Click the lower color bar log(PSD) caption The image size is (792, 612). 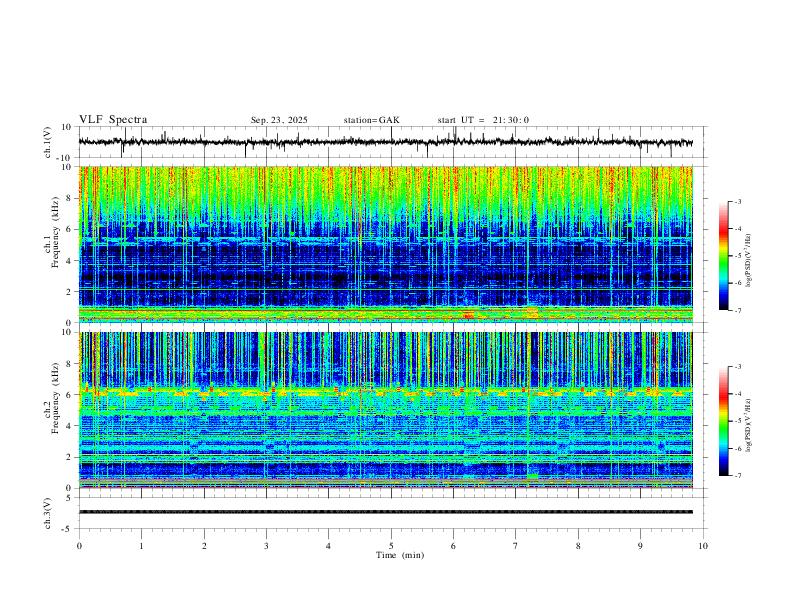[x=749, y=425]
